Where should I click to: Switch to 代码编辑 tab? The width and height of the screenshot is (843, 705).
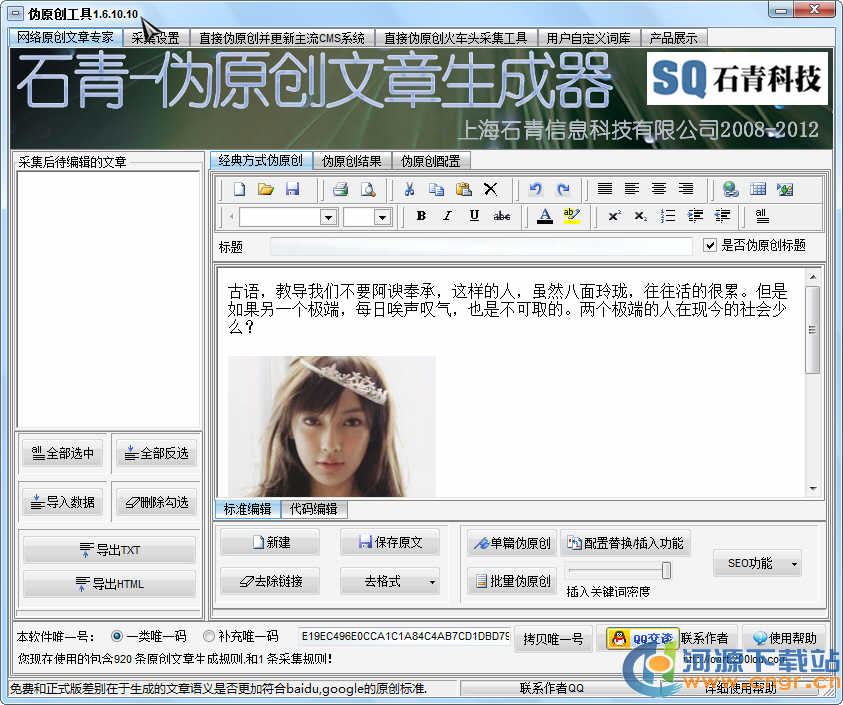point(313,509)
